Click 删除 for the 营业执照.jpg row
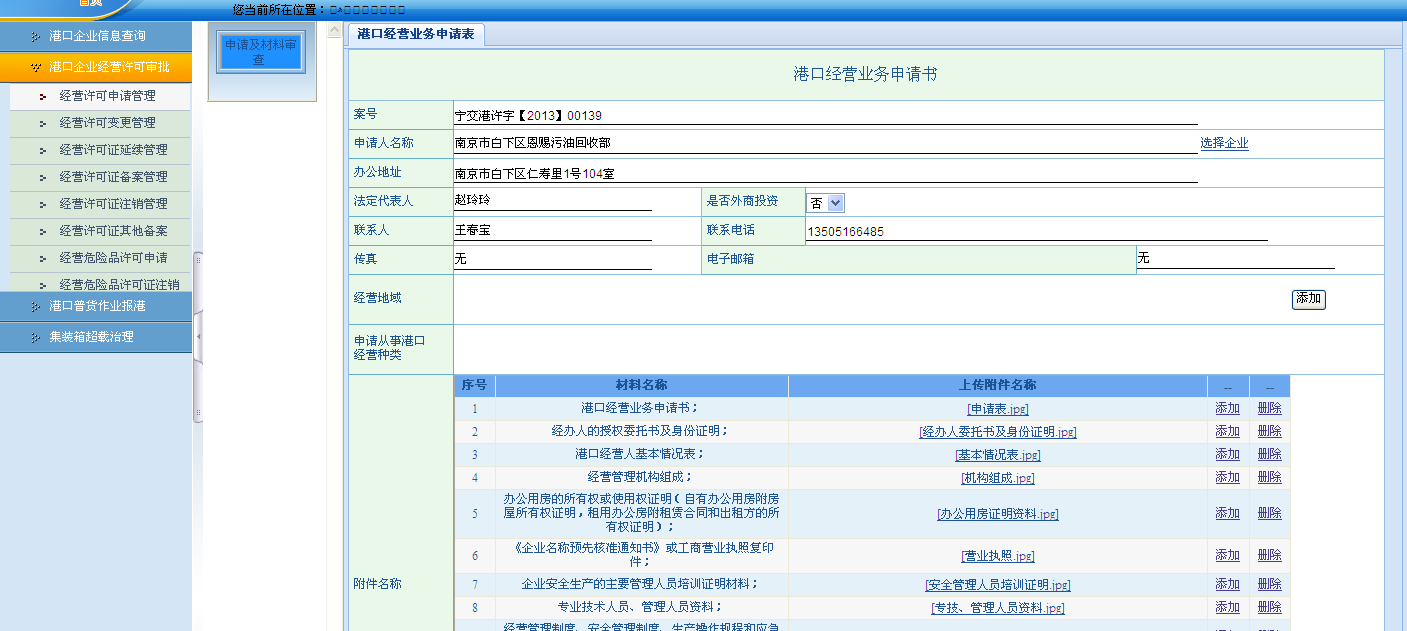 click(x=1269, y=555)
